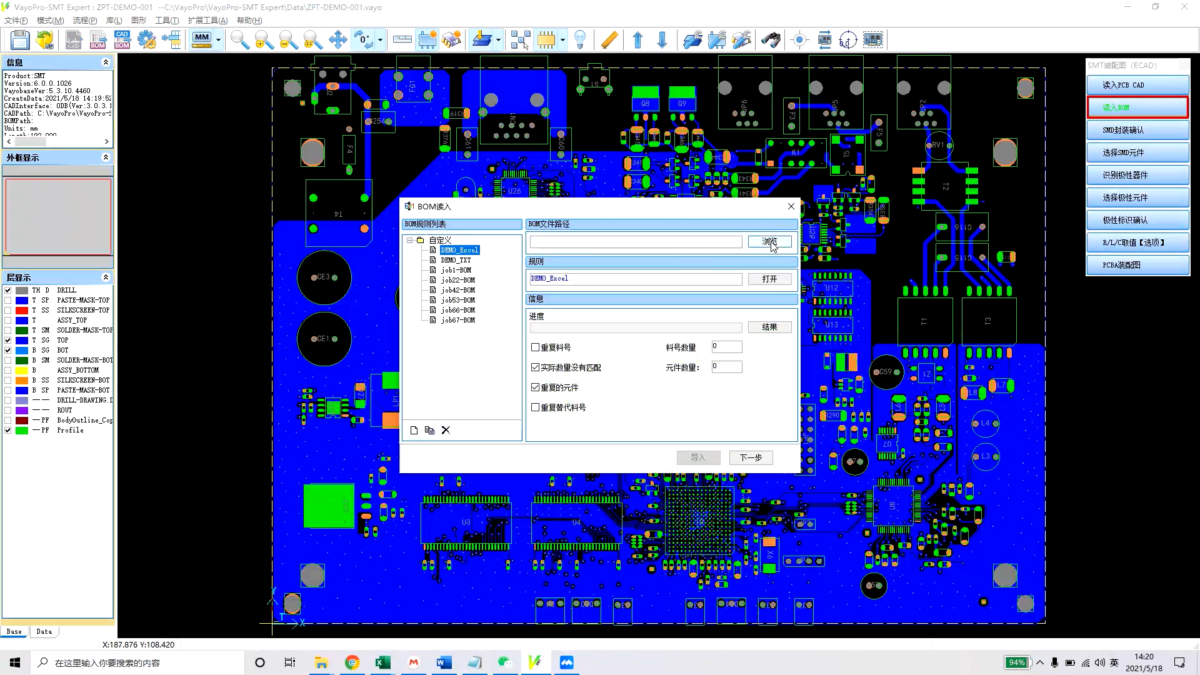Viewport: 1200px width, 675px height.
Task: Collapse the 信息 panel chevron
Action: click(106, 62)
